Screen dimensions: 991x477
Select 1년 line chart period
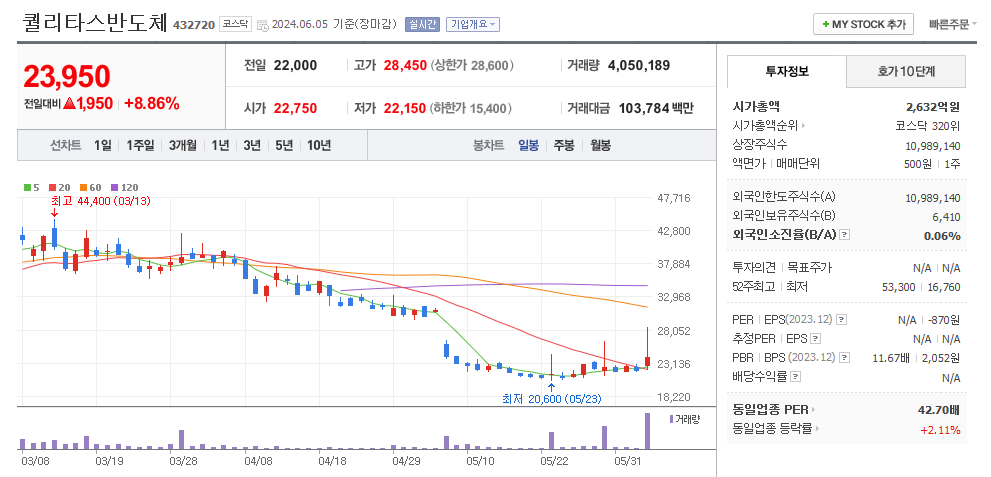tap(221, 145)
